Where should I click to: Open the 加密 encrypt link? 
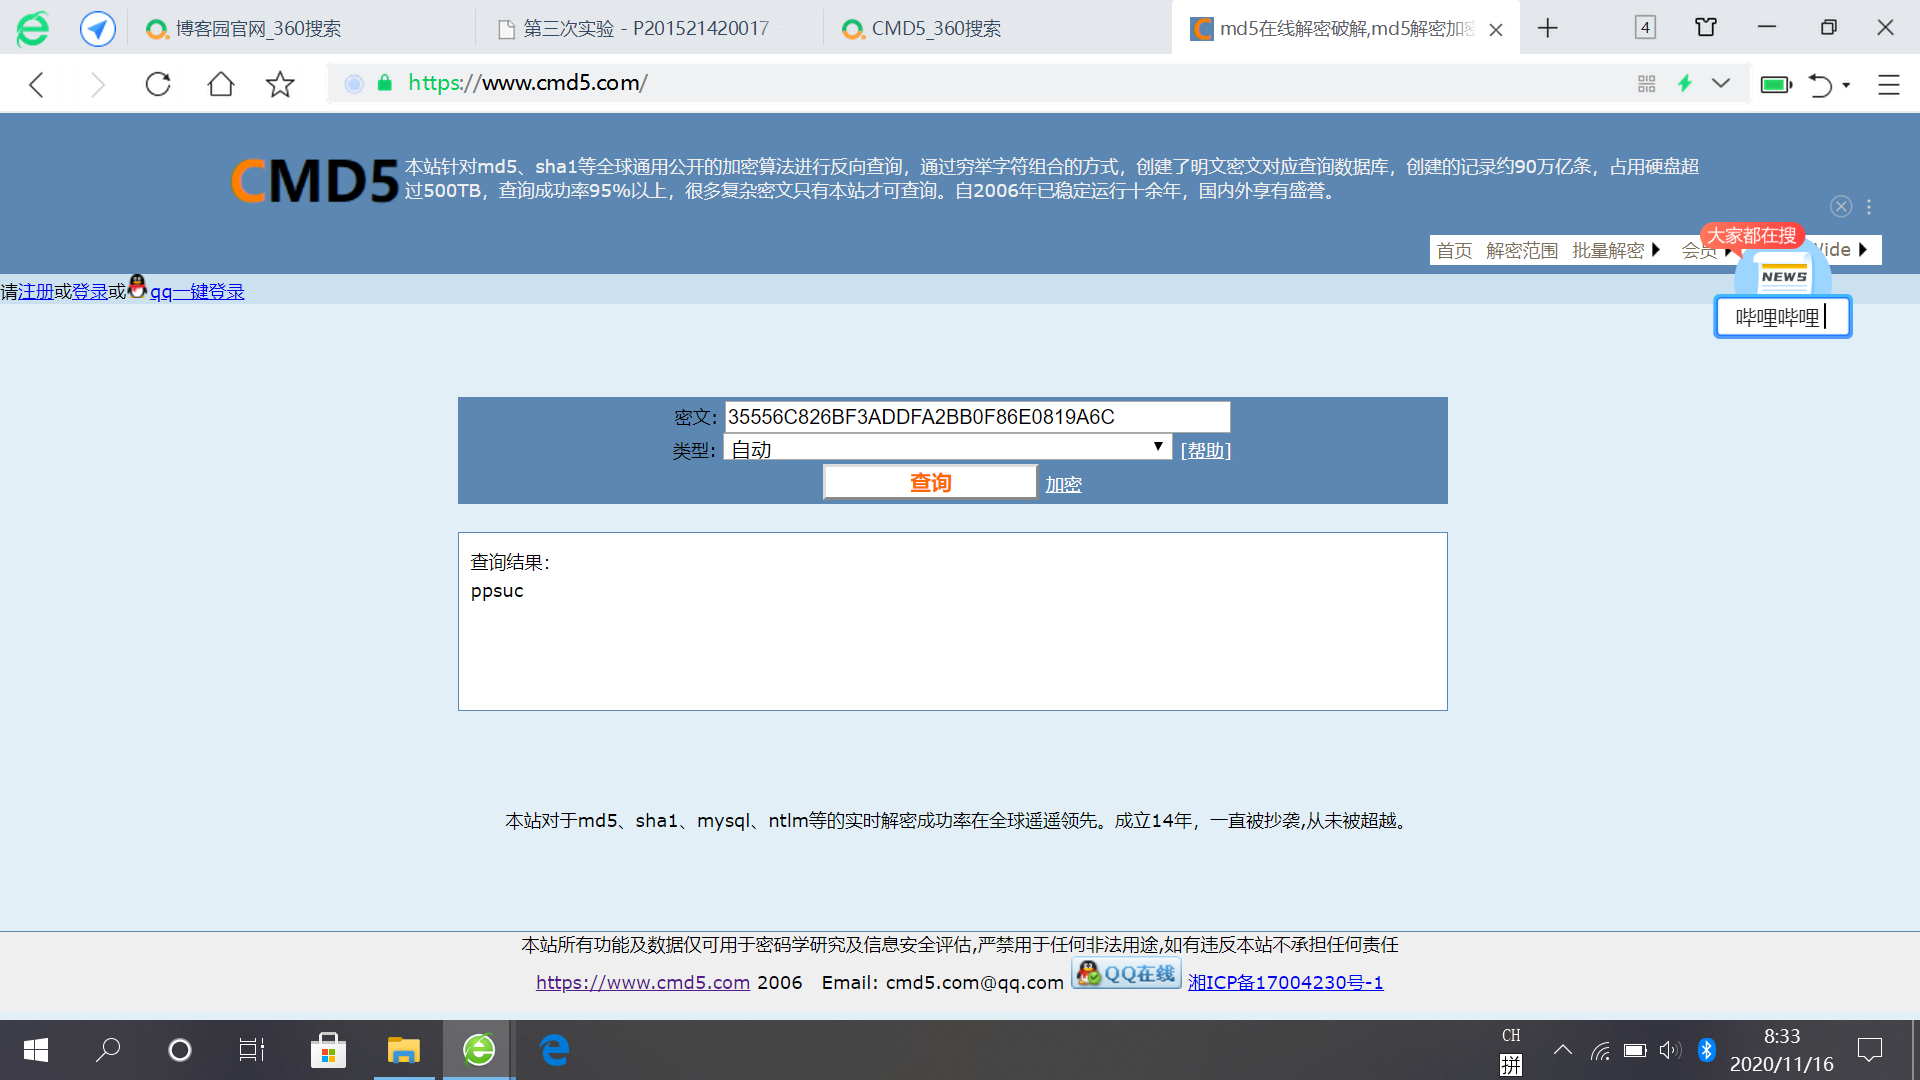[x=1063, y=484]
